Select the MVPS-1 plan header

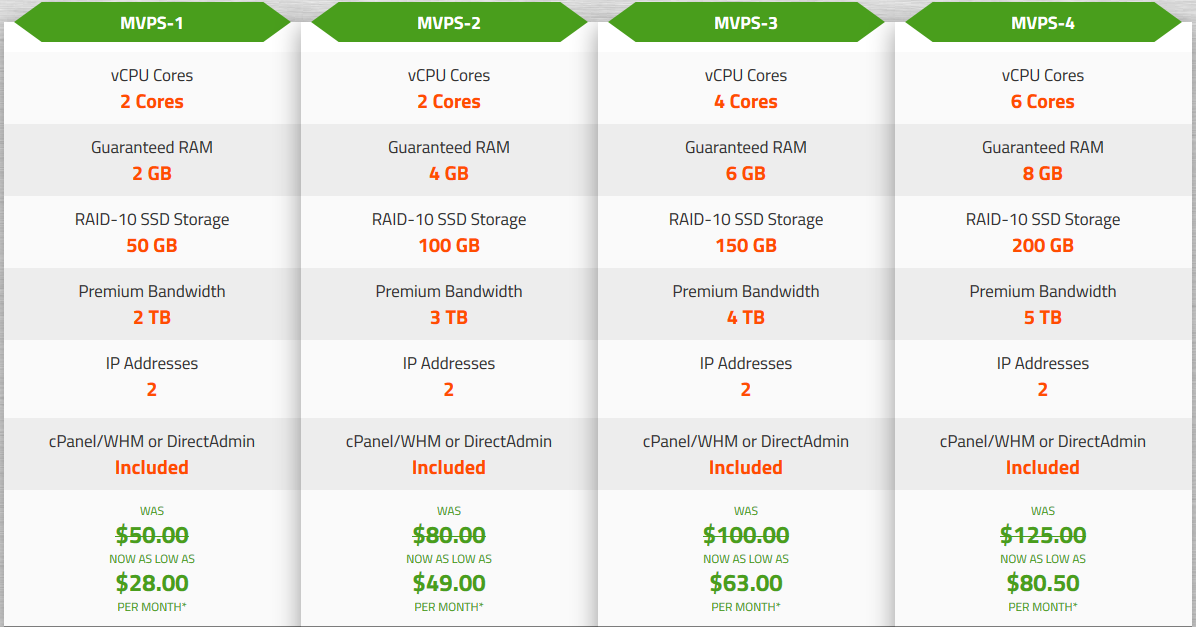[152, 23]
